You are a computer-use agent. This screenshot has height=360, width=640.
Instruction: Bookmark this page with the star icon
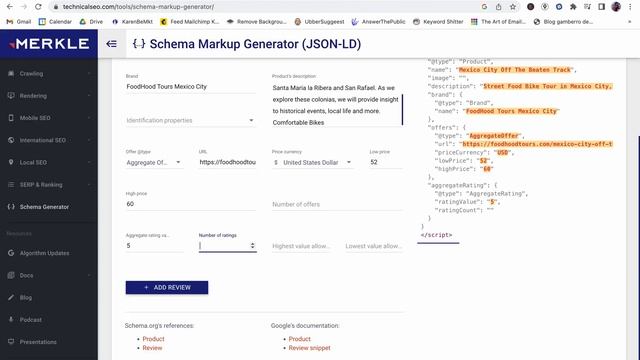(x=513, y=7)
